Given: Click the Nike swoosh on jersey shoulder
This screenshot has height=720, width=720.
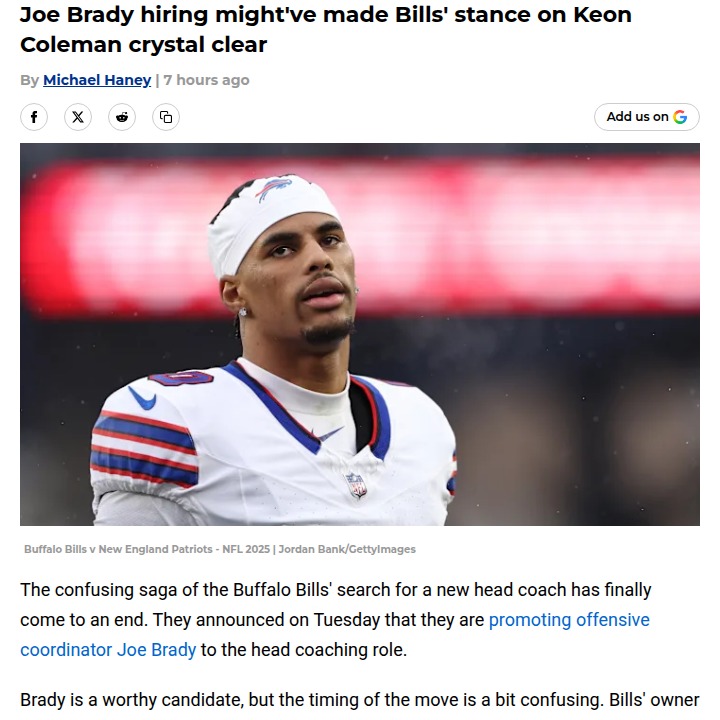Looking at the screenshot, I should [143, 398].
